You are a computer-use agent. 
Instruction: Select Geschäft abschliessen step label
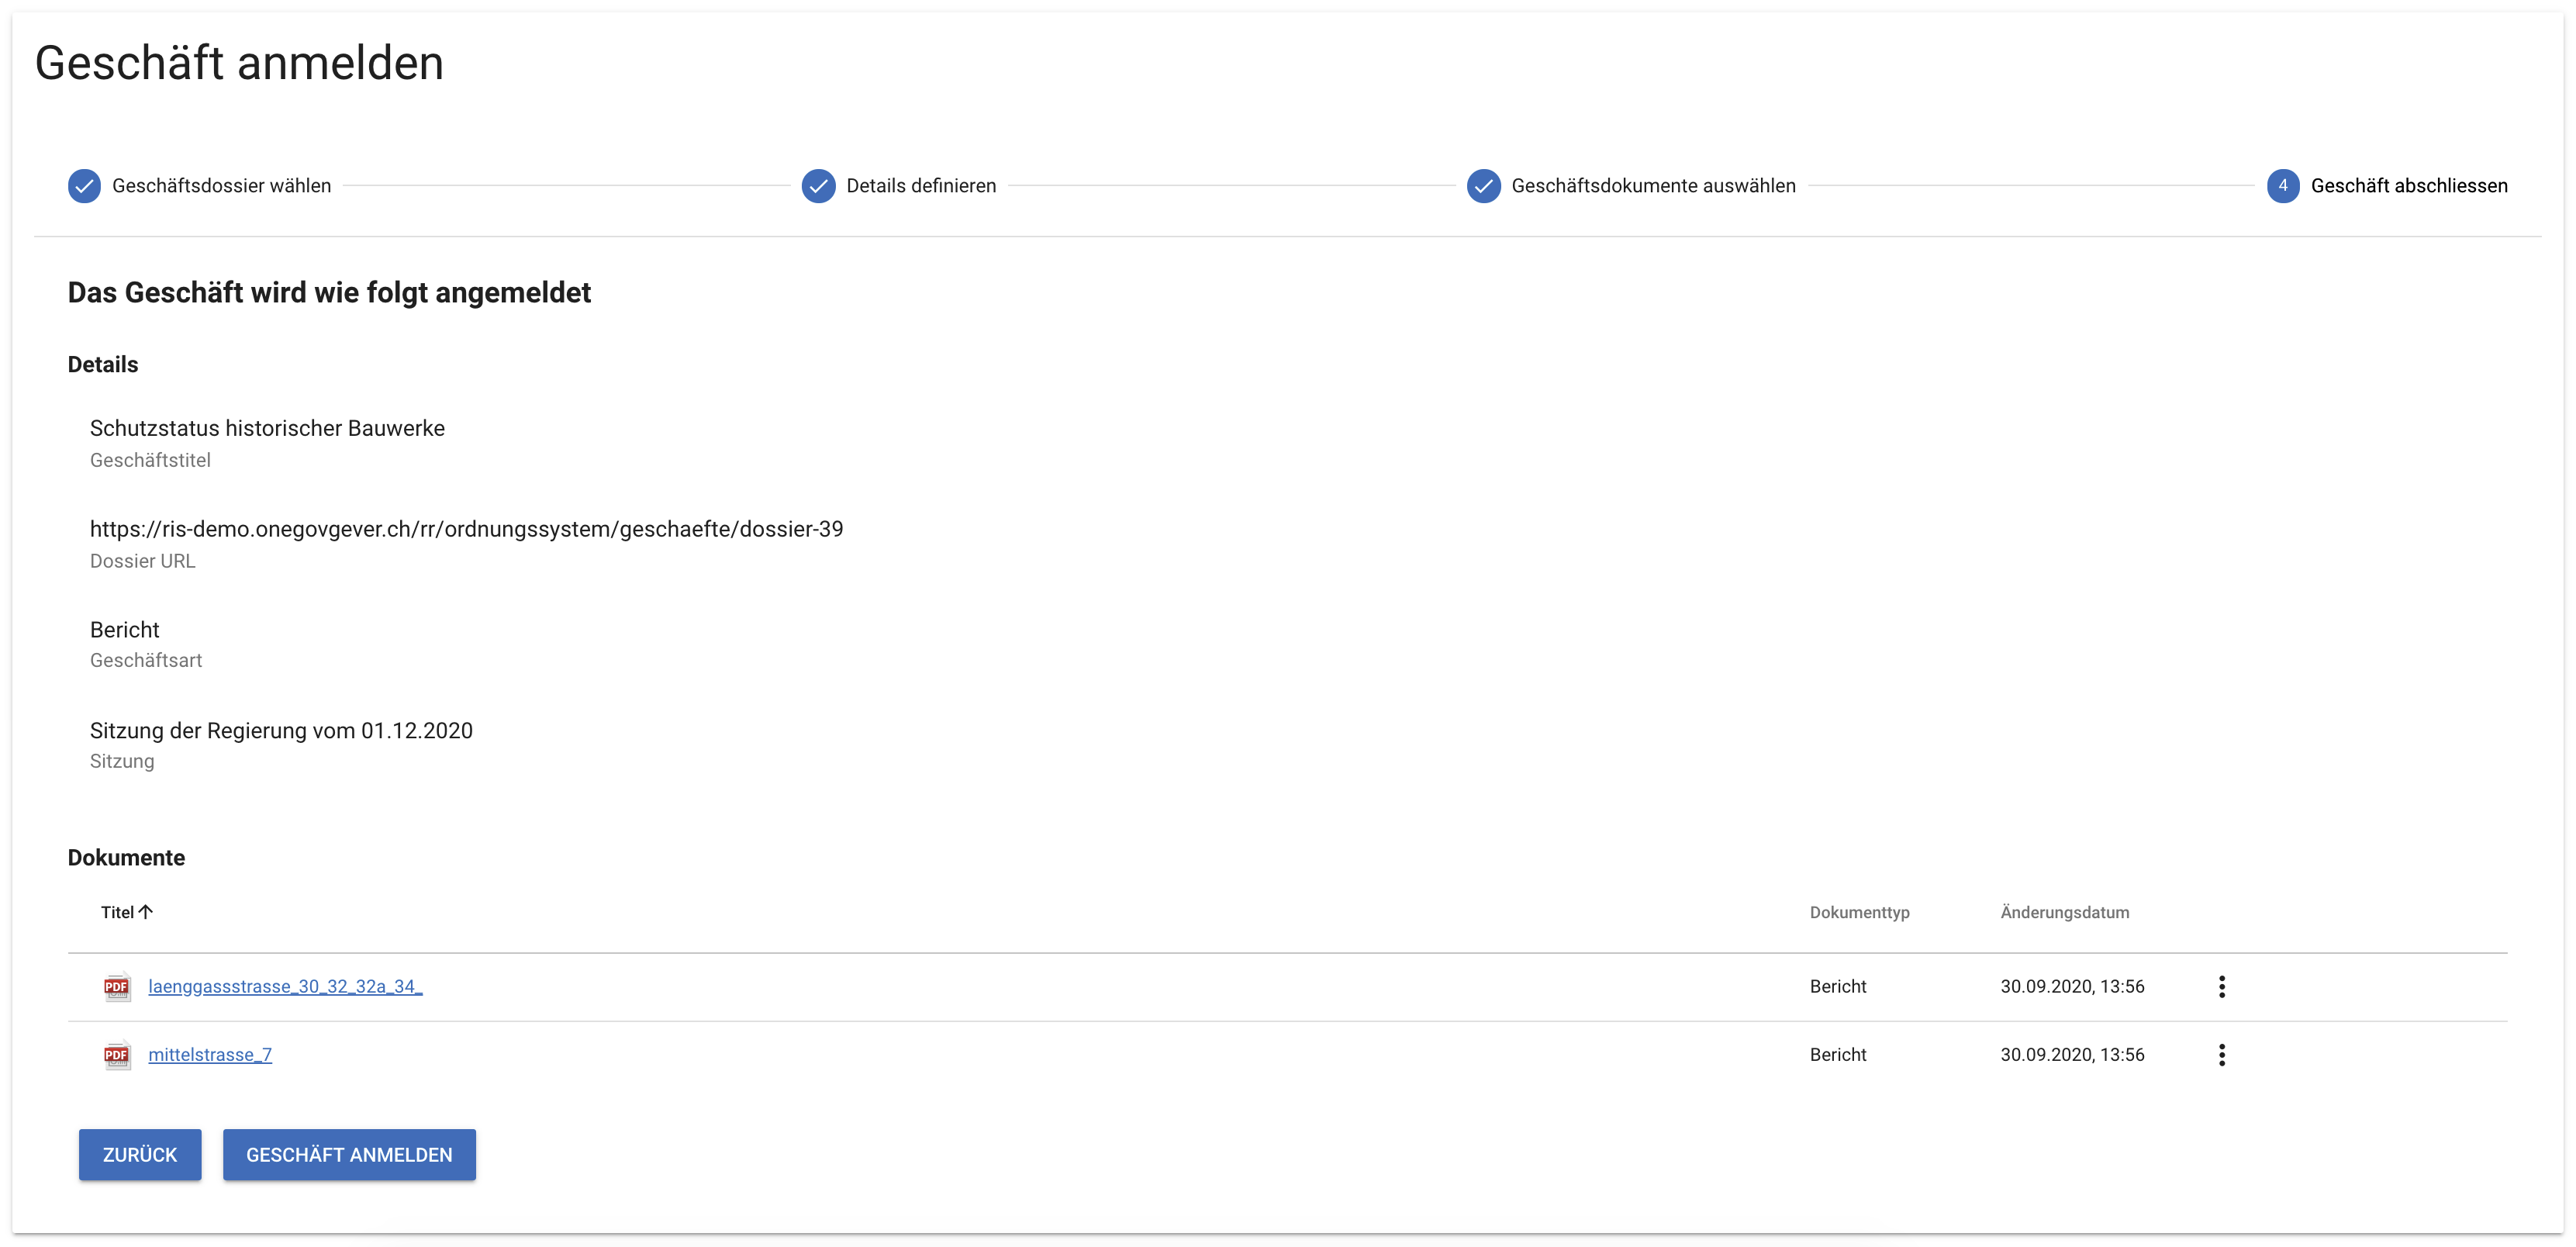click(x=2408, y=186)
